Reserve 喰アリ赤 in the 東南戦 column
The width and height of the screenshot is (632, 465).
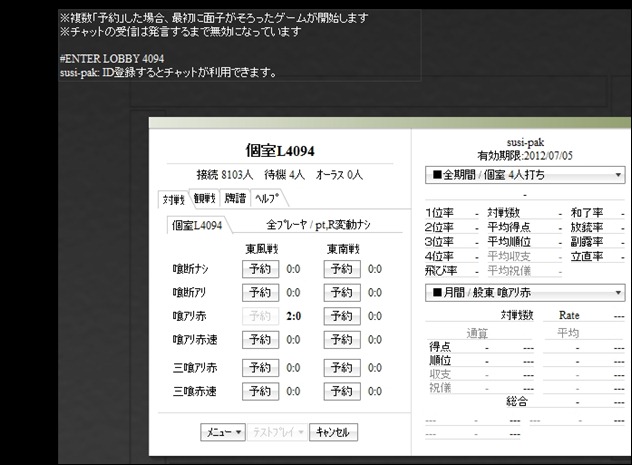tap(342, 316)
